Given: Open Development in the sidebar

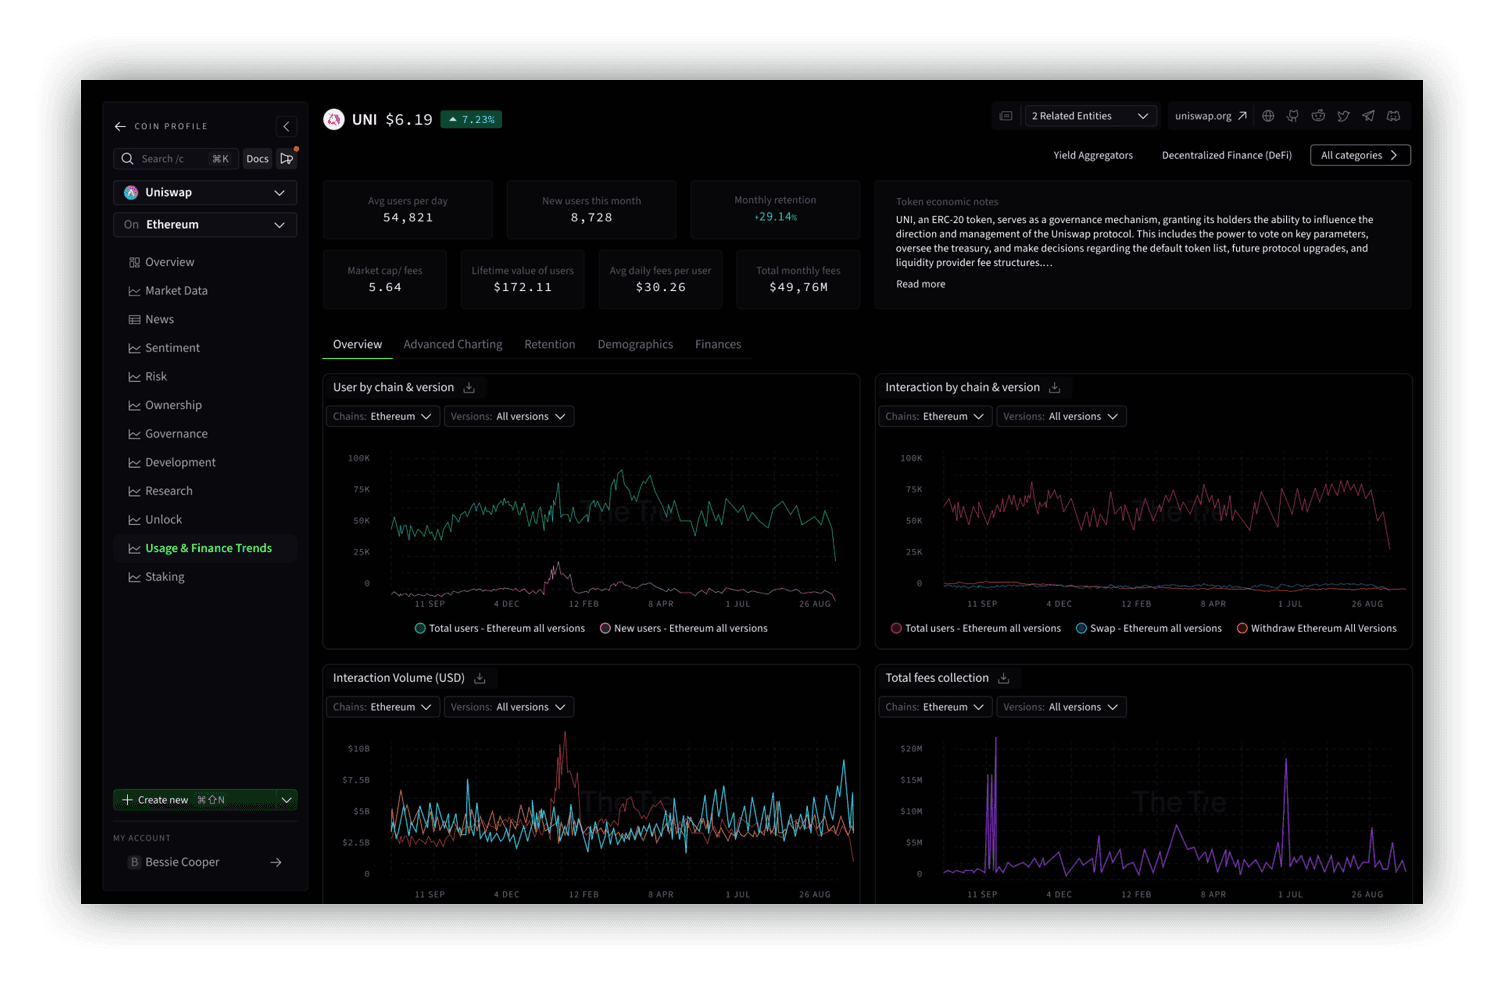Looking at the screenshot, I should pos(205,463).
